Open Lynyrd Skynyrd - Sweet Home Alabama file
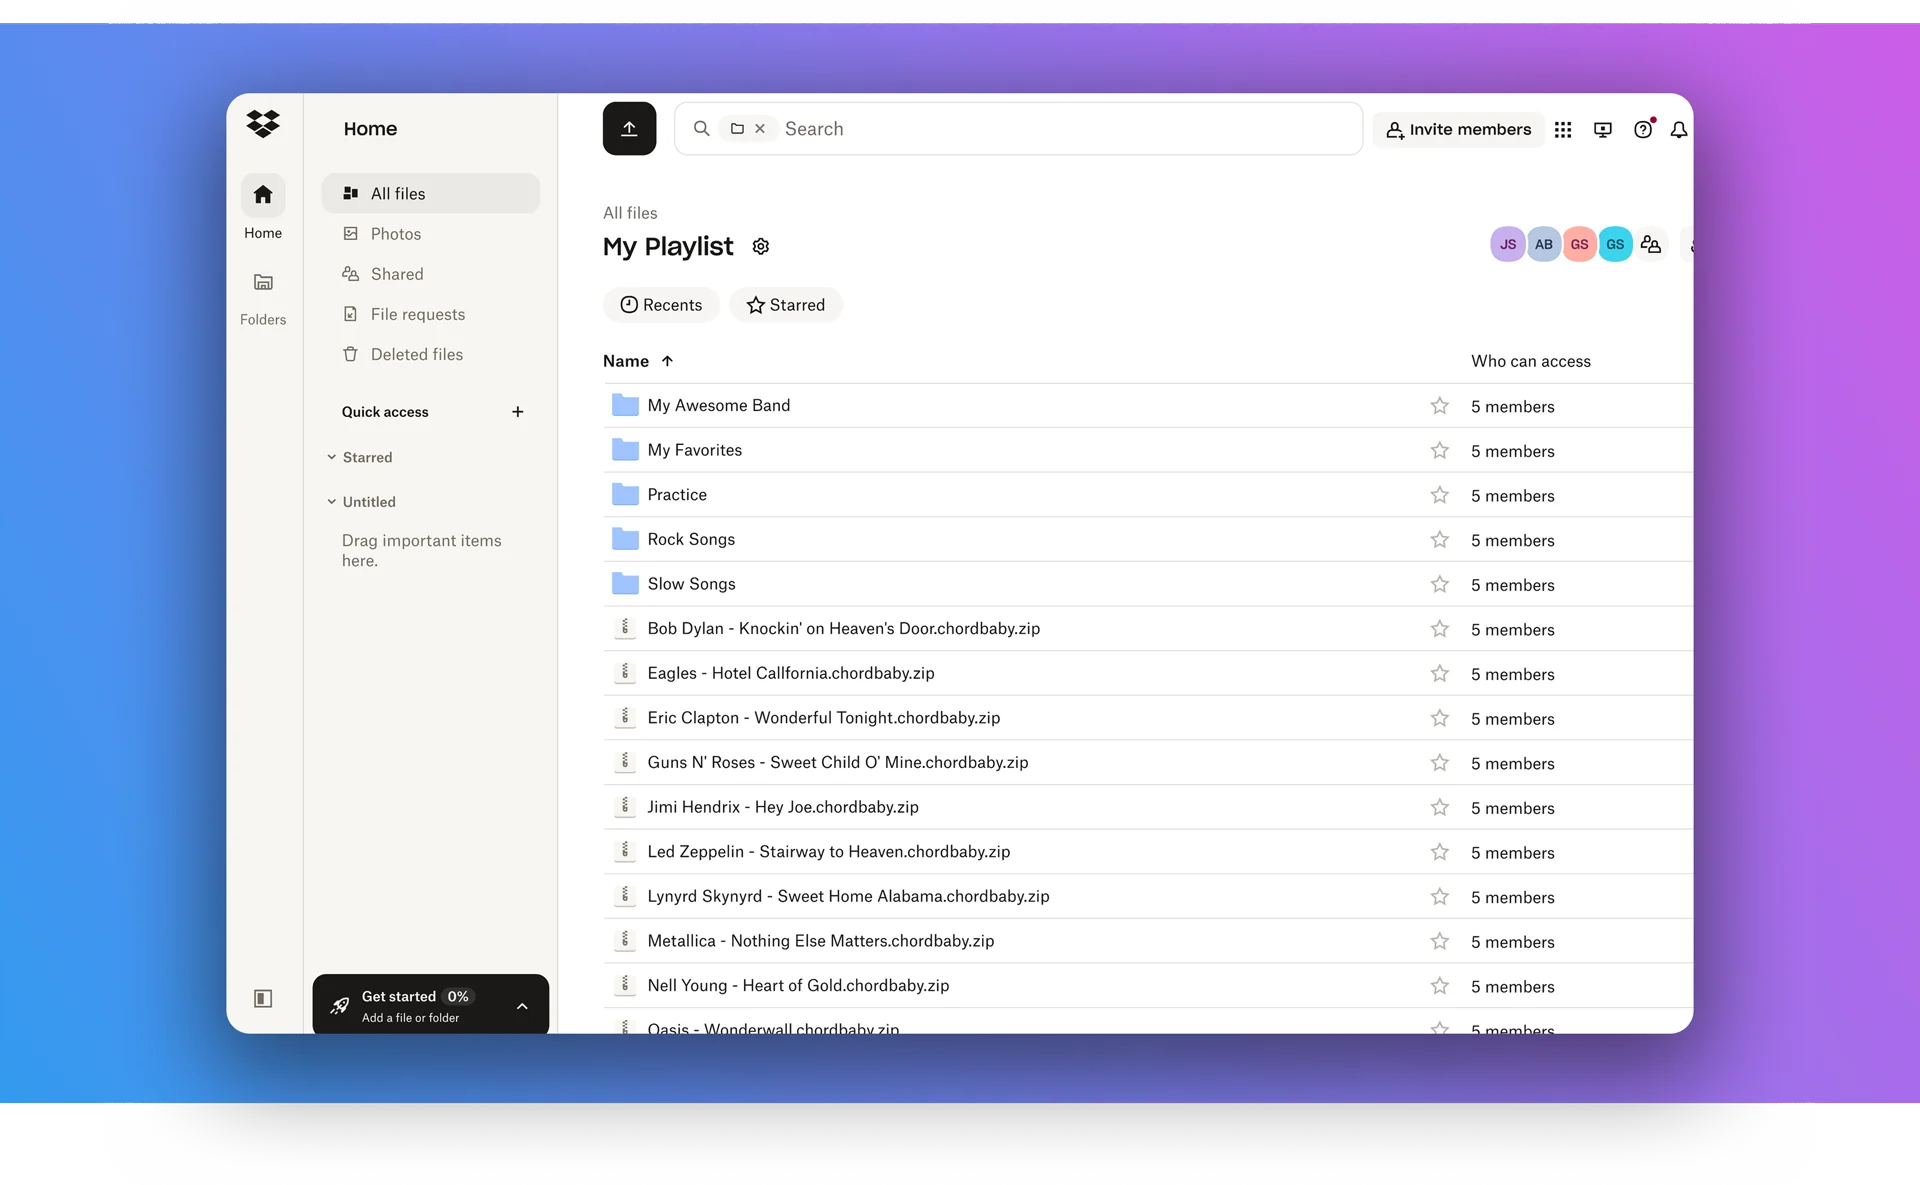Viewport: 1920px width, 1185px height. (848, 896)
